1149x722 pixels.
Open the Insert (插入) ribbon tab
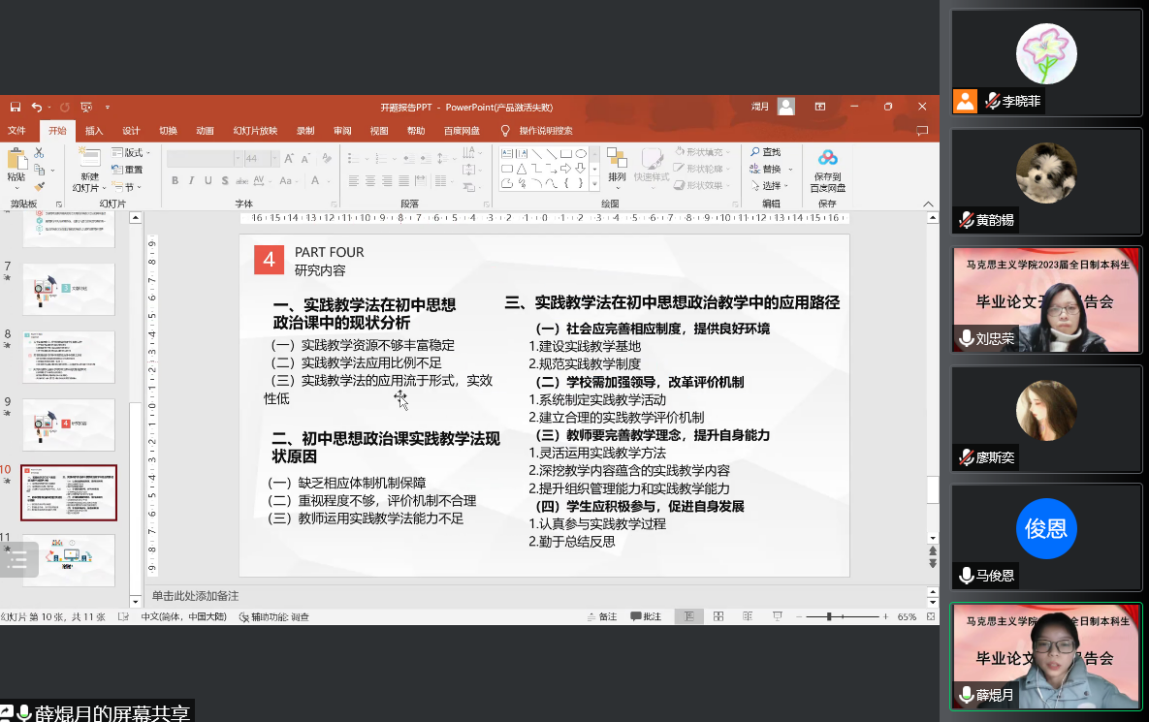click(94, 131)
